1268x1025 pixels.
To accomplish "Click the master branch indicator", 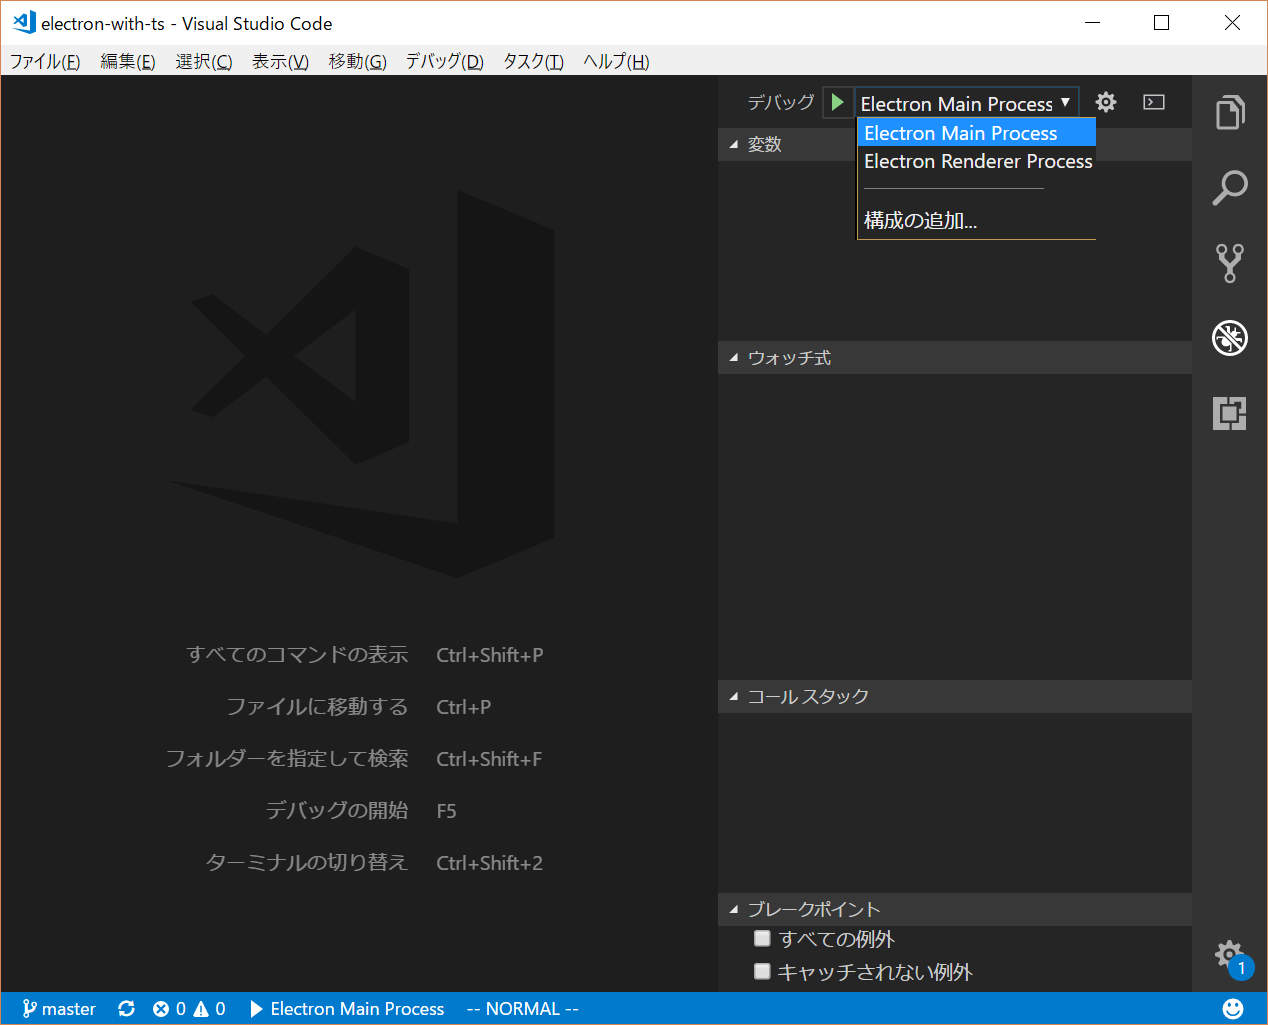I will (59, 1009).
